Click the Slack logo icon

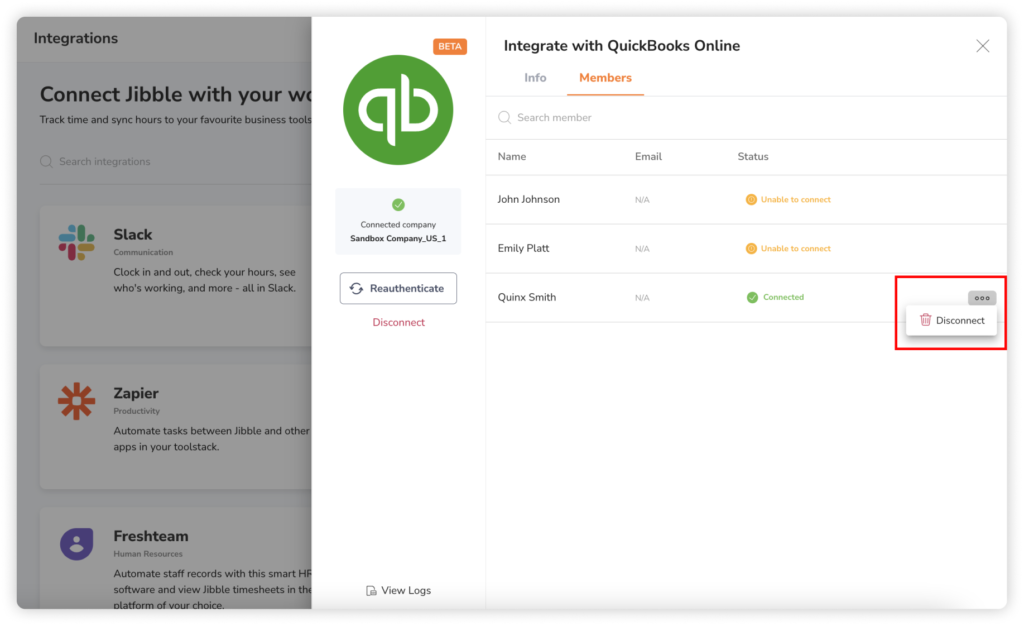click(x=76, y=242)
